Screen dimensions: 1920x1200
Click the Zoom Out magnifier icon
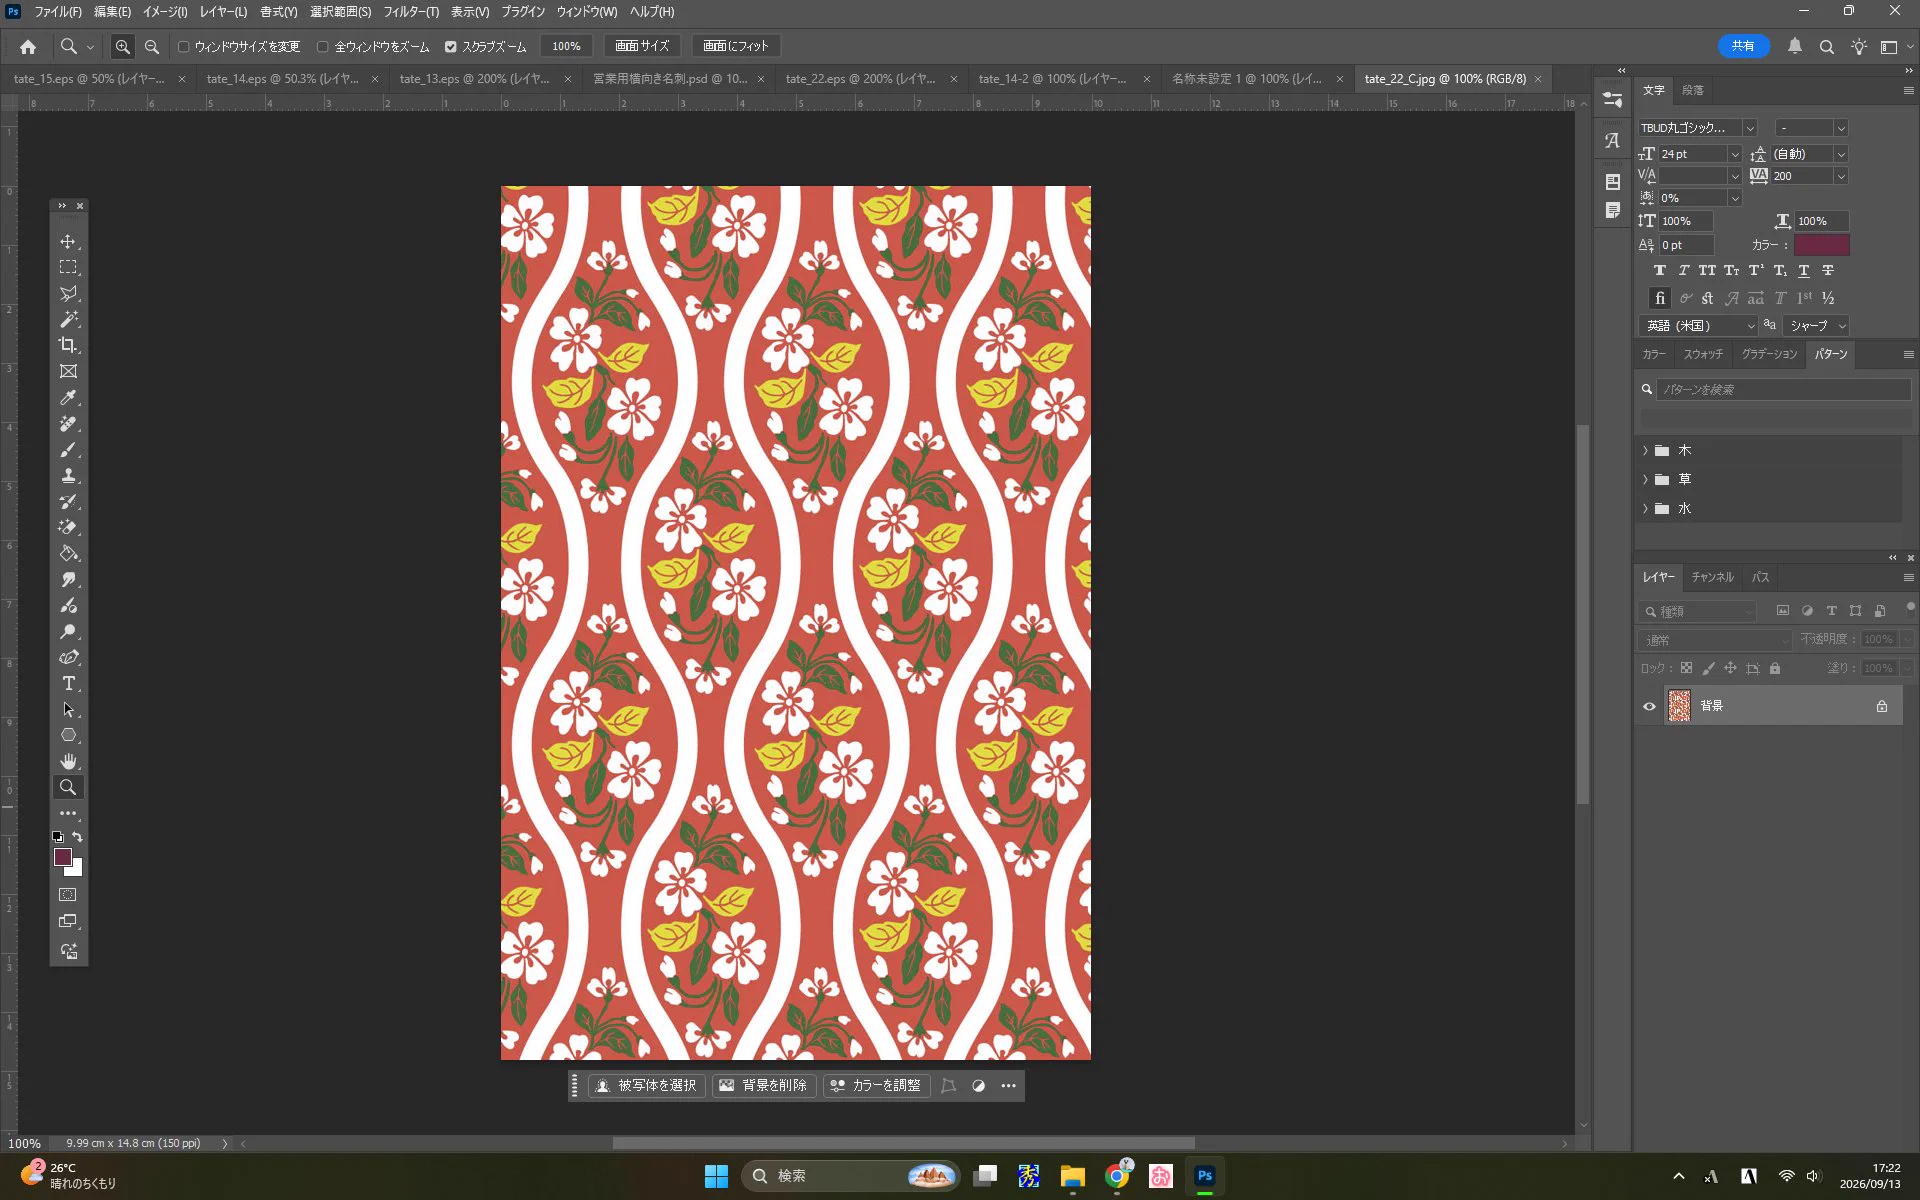(152, 46)
